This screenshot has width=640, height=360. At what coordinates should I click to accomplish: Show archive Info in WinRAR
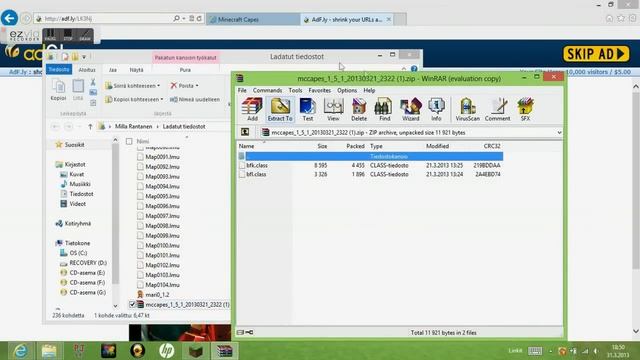436,109
